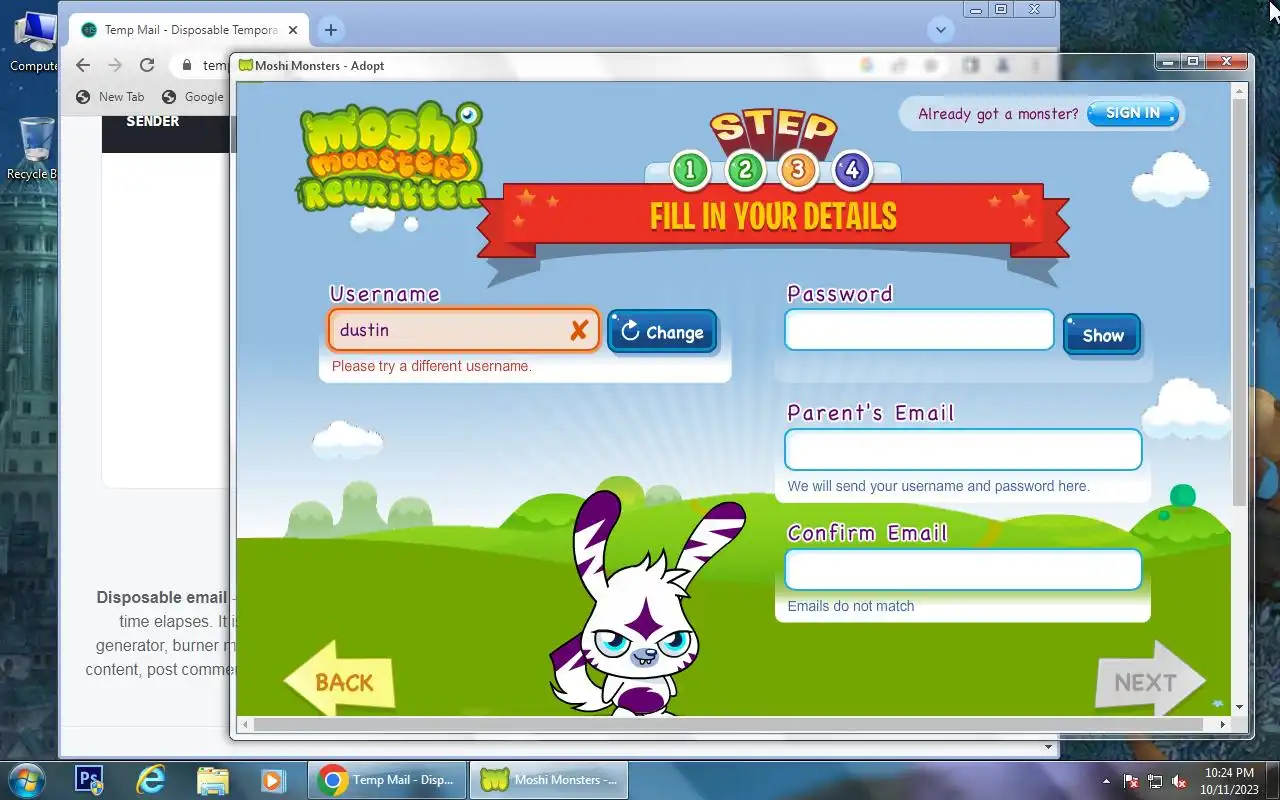Switch to the Temp Mail Chrome taskbar item
The image size is (1280, 800).
point(388,780)
